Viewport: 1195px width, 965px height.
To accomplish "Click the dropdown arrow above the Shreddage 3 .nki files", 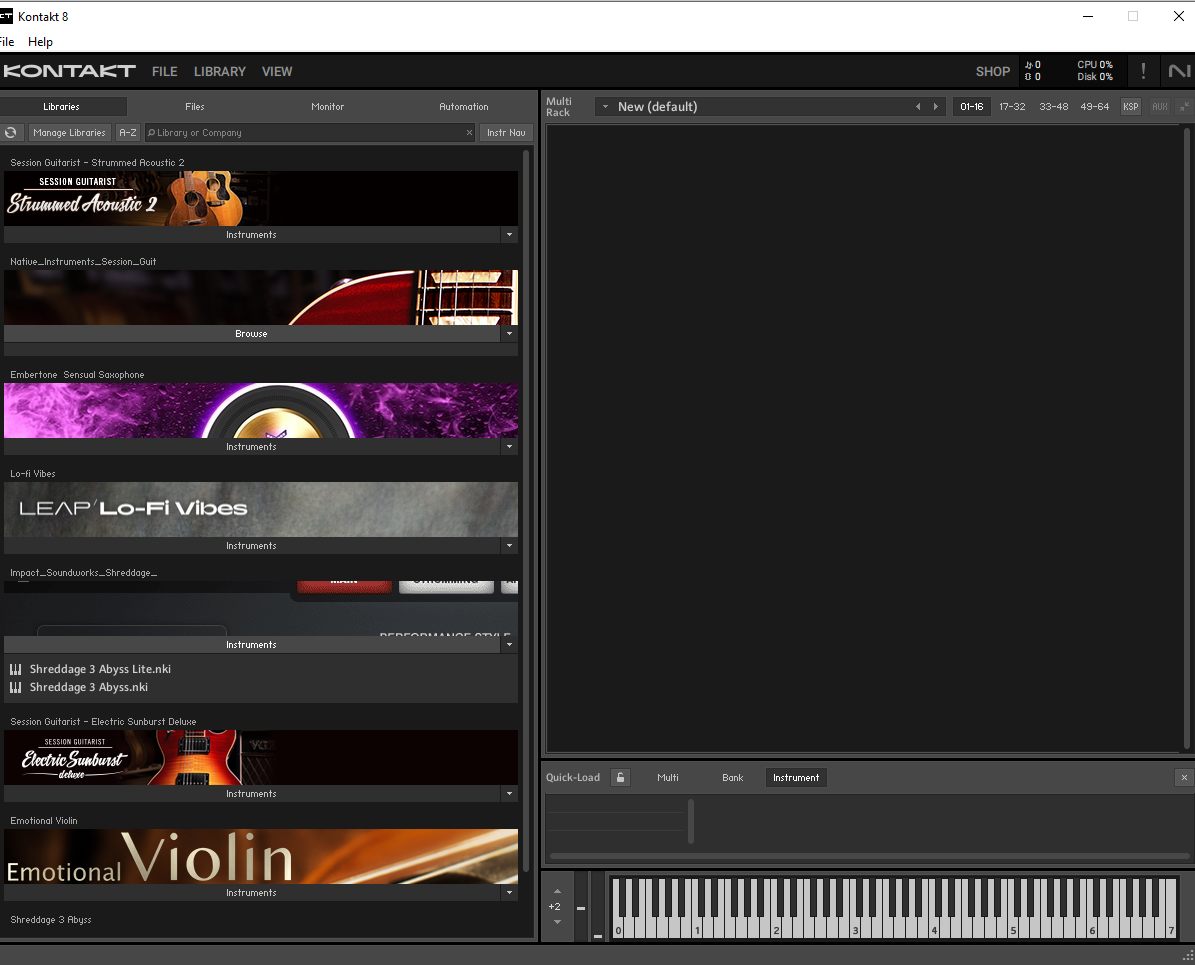I will click(x=509, y=645).
